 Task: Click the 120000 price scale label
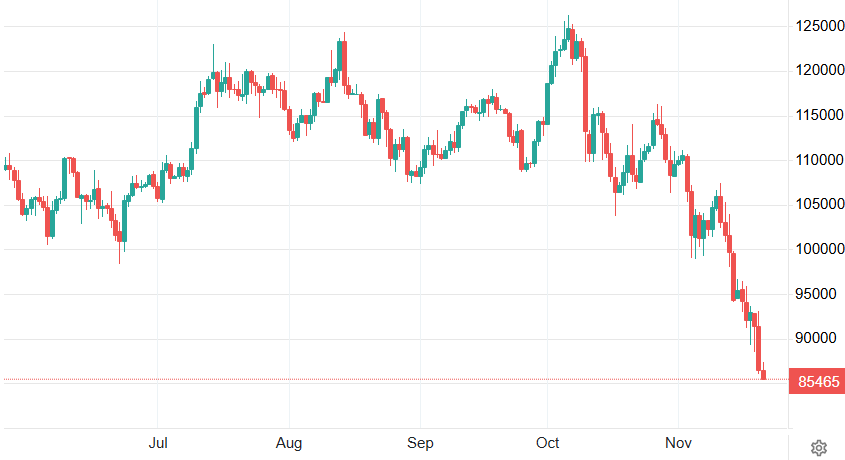(x=816, y=71)
